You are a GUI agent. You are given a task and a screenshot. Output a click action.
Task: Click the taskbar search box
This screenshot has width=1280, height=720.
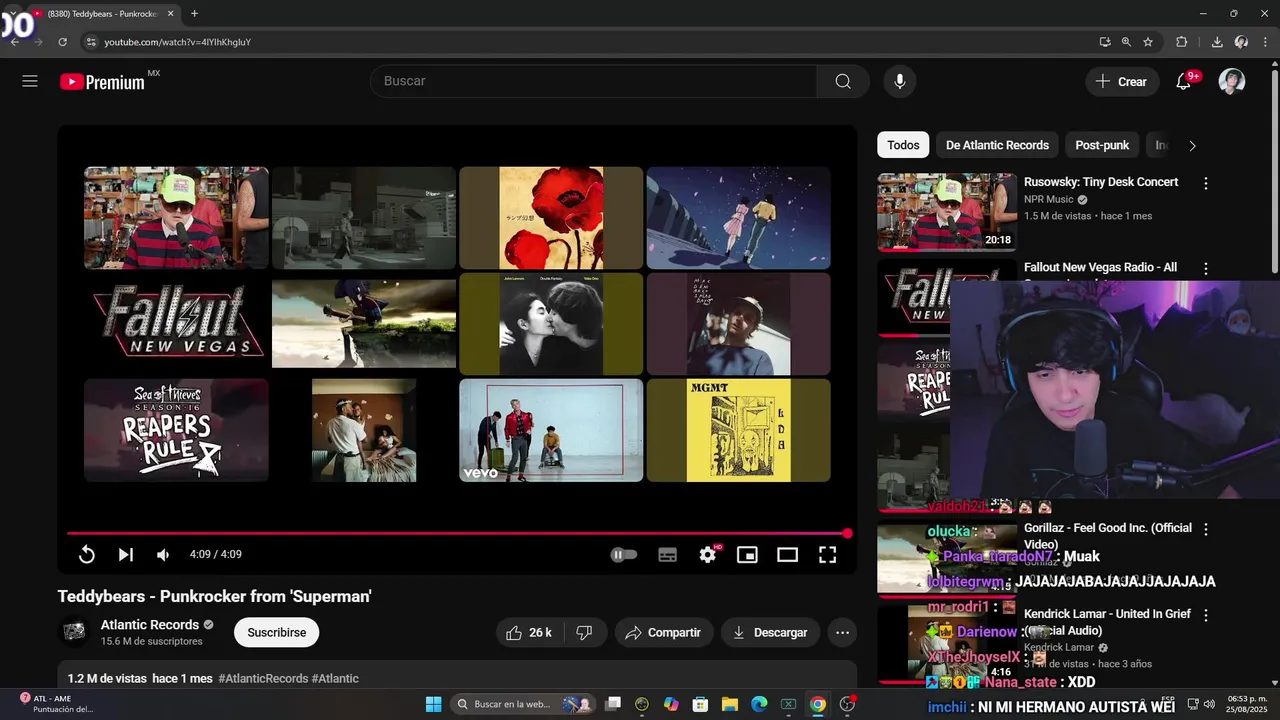coord(522,704)
